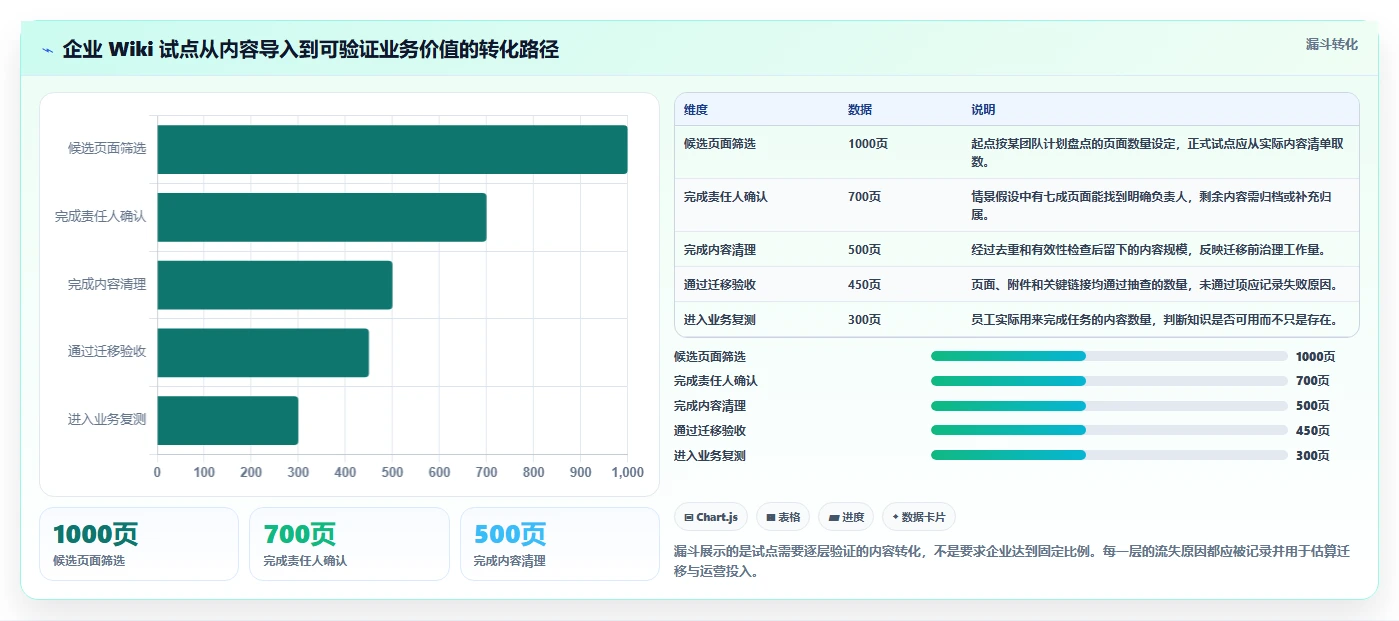Click the 完成责任人确认 cell in the table

point(726,197)
